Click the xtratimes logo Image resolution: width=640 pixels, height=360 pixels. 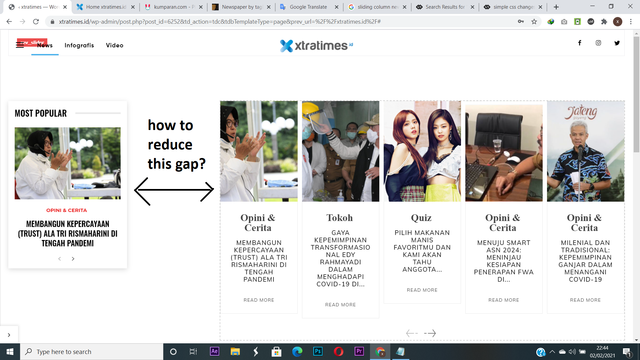(316, 45)
